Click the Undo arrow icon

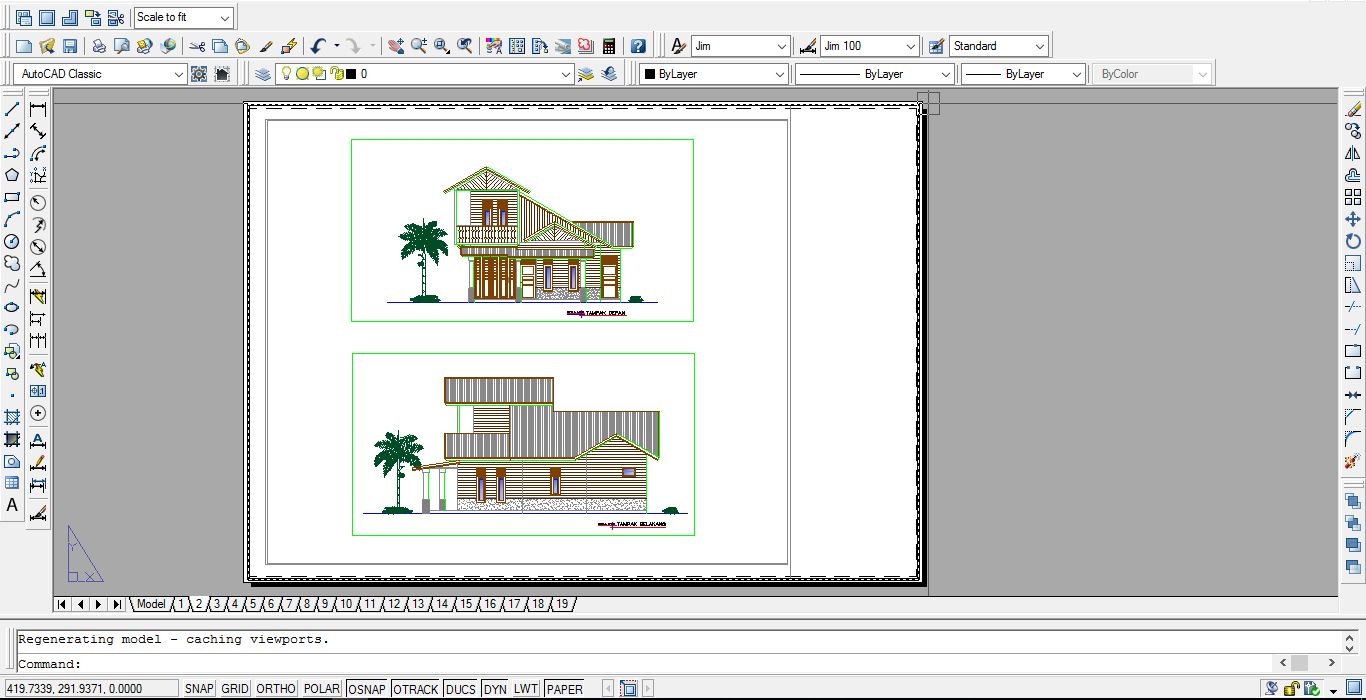click(x=318, y=46)
